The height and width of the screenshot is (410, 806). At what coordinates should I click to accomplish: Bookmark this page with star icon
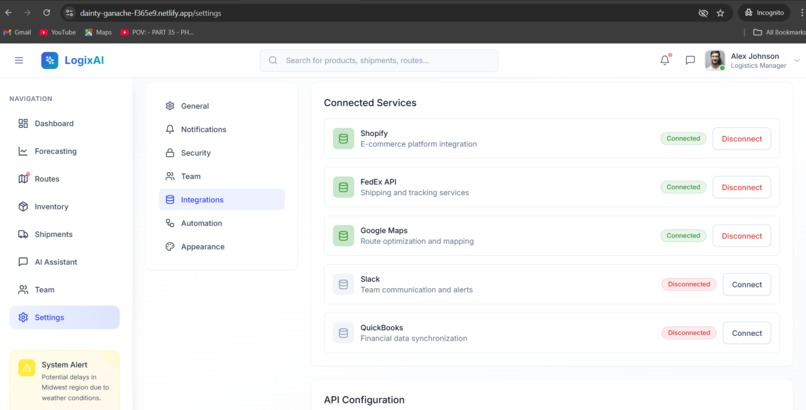point(721,13)
